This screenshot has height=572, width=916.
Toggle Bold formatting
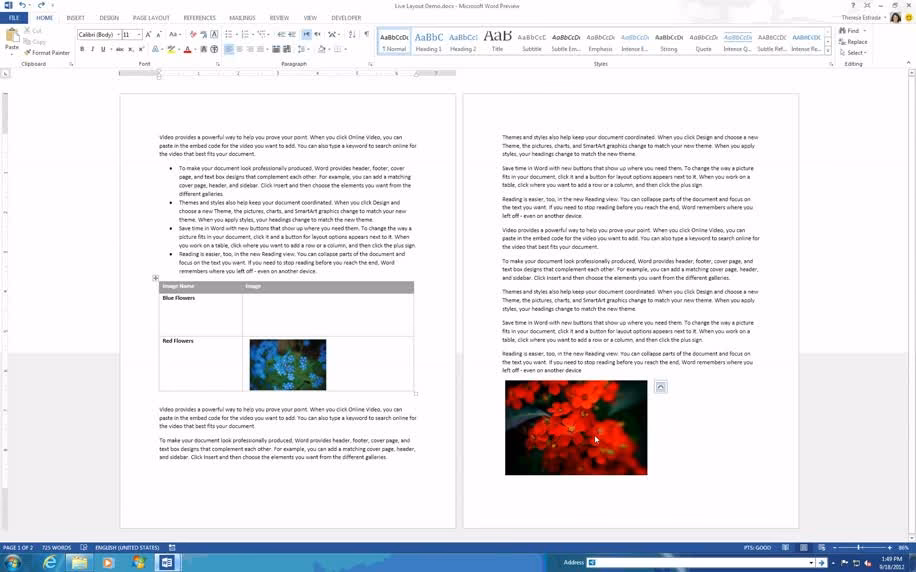coord(82,49)
